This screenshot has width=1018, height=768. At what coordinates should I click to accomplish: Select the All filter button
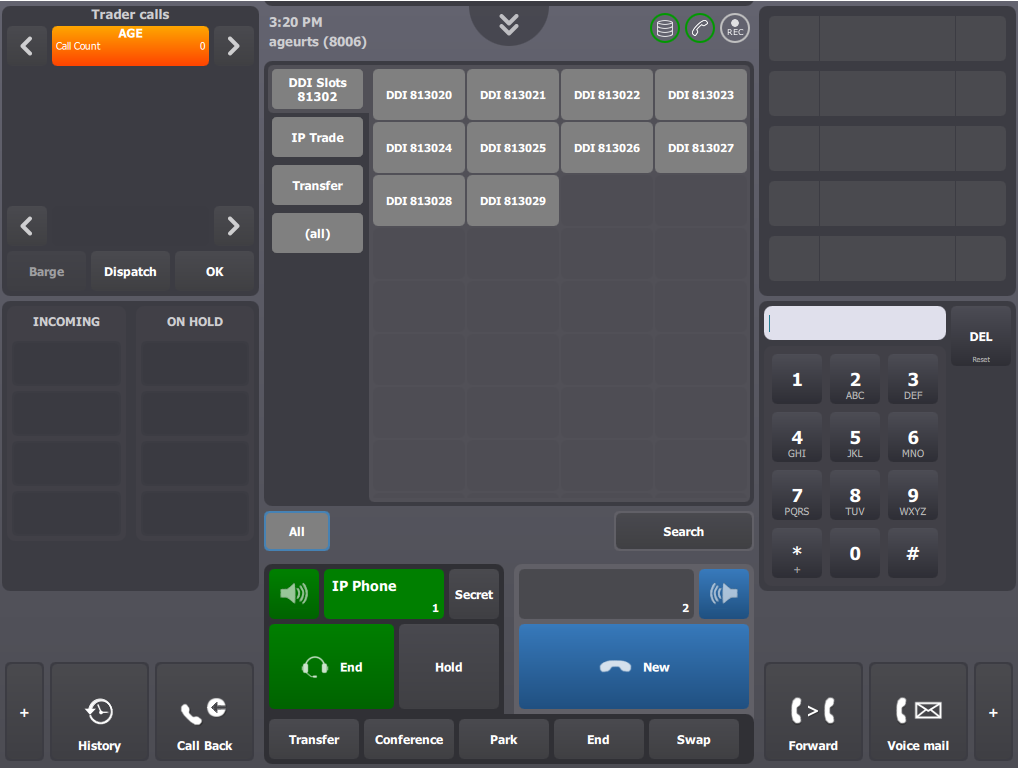(x=297, y=531)
